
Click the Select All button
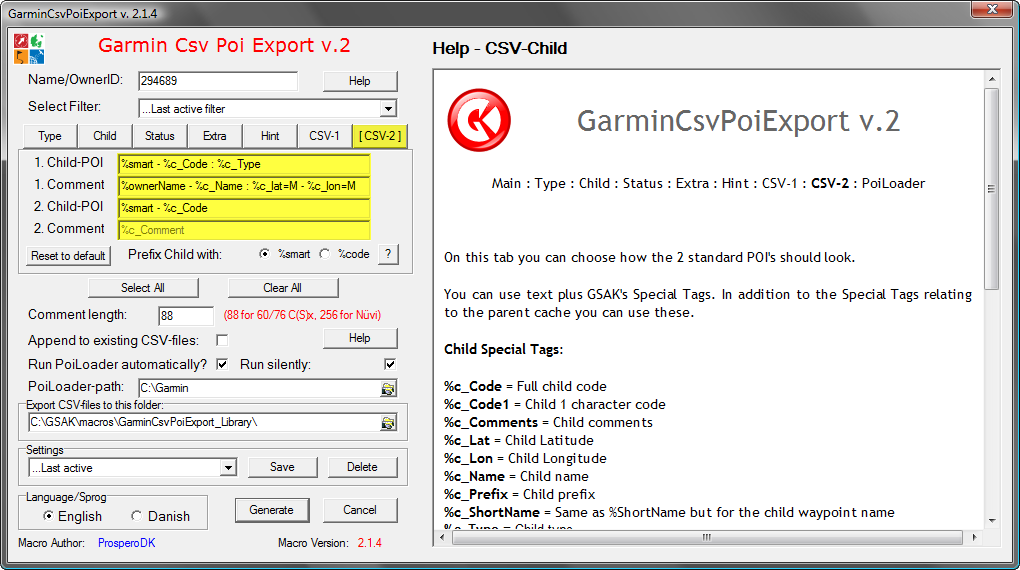(143, 288)
